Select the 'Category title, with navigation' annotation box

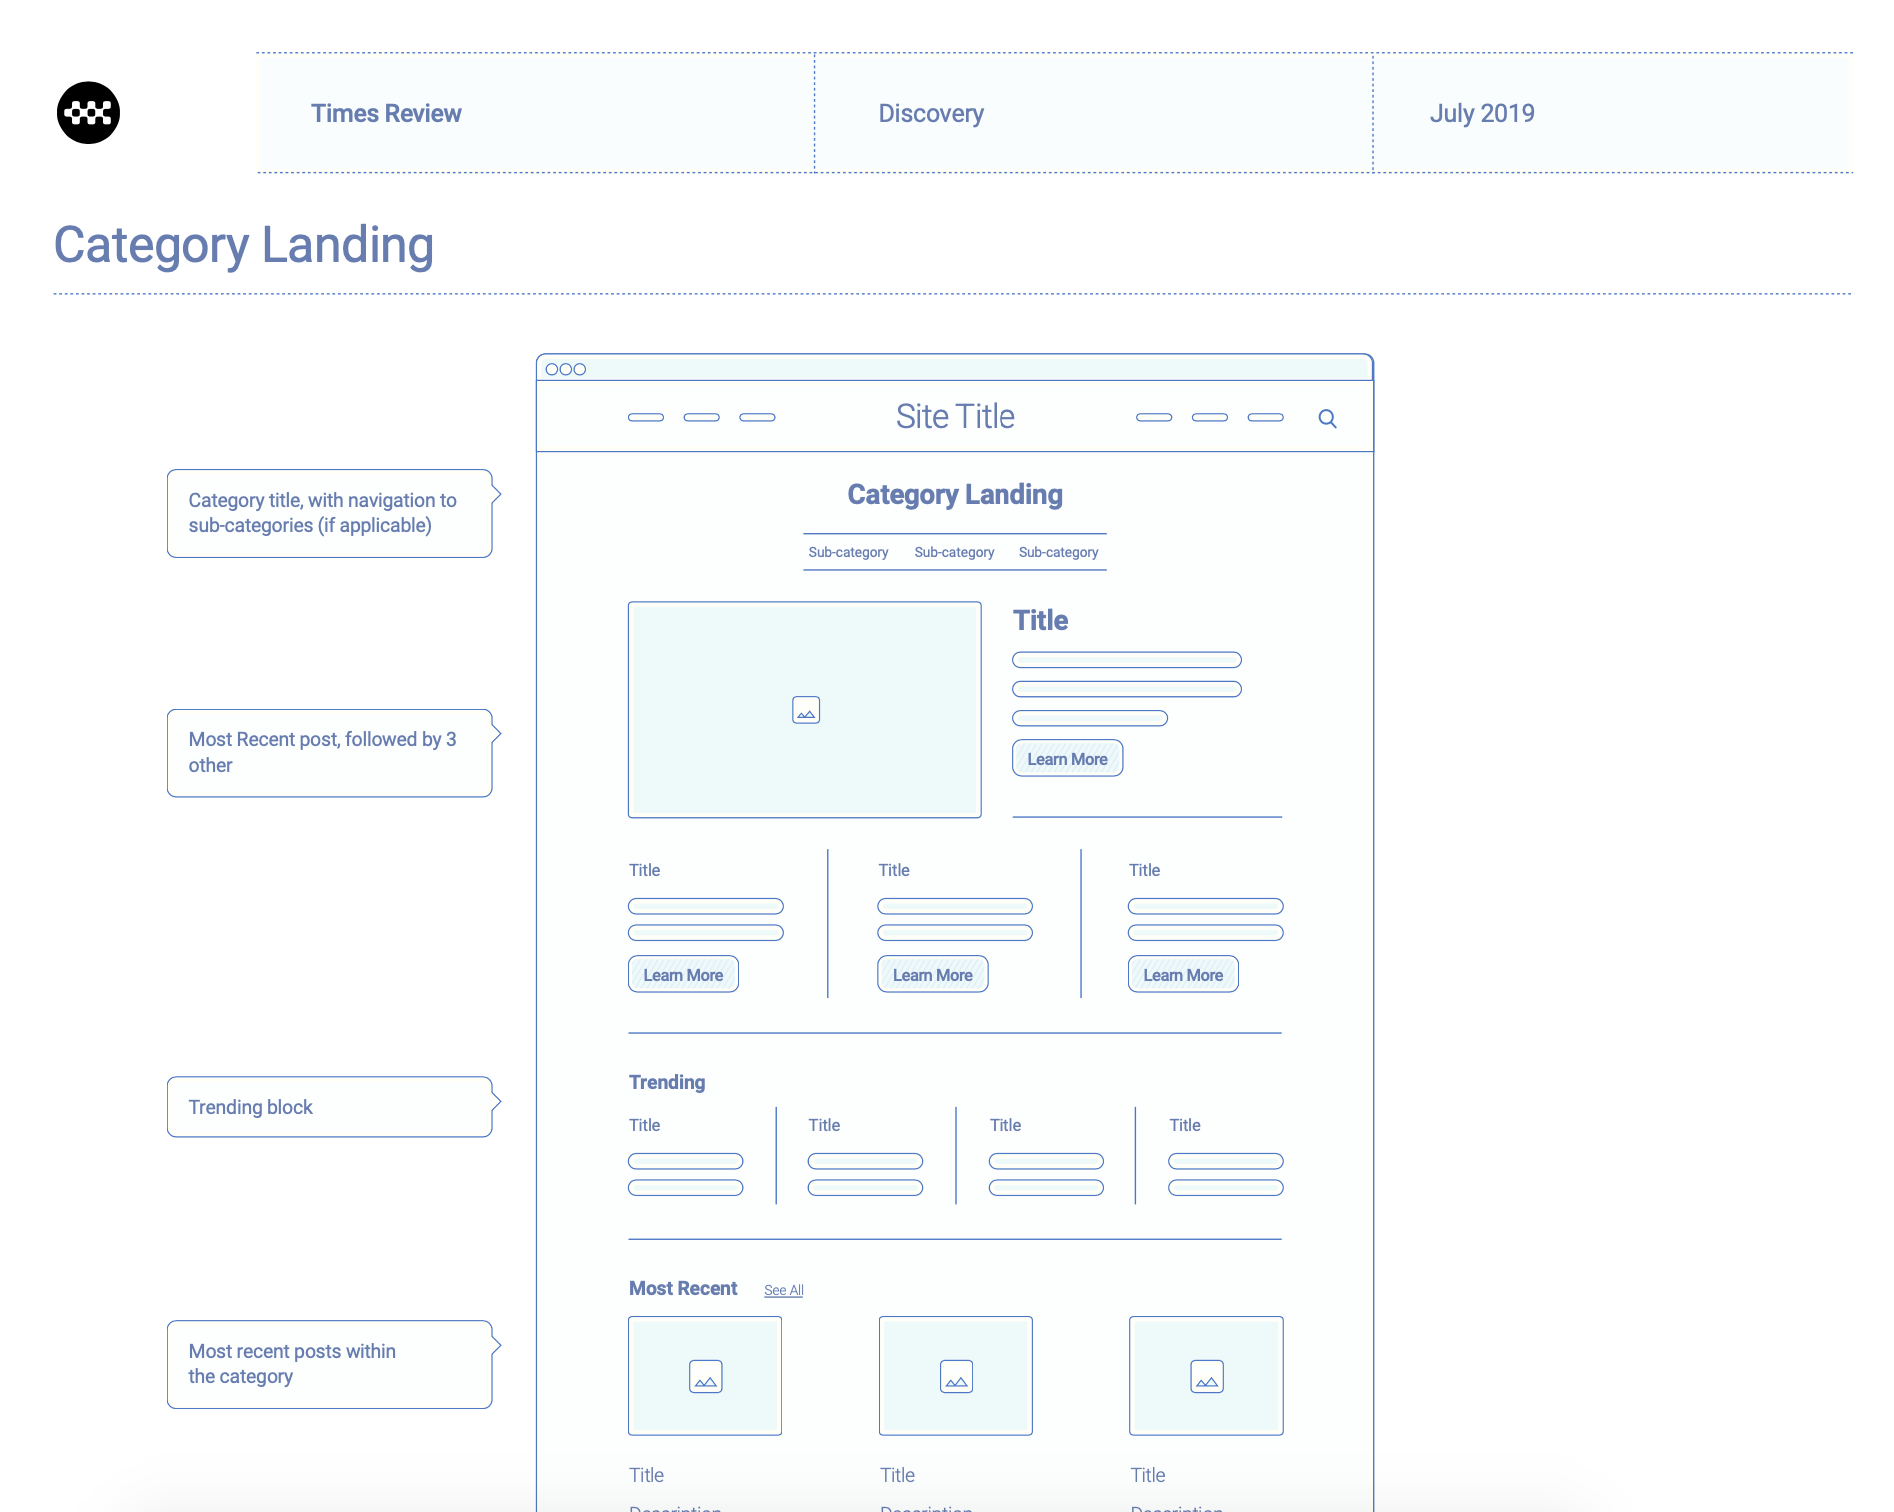pos(334,513)
